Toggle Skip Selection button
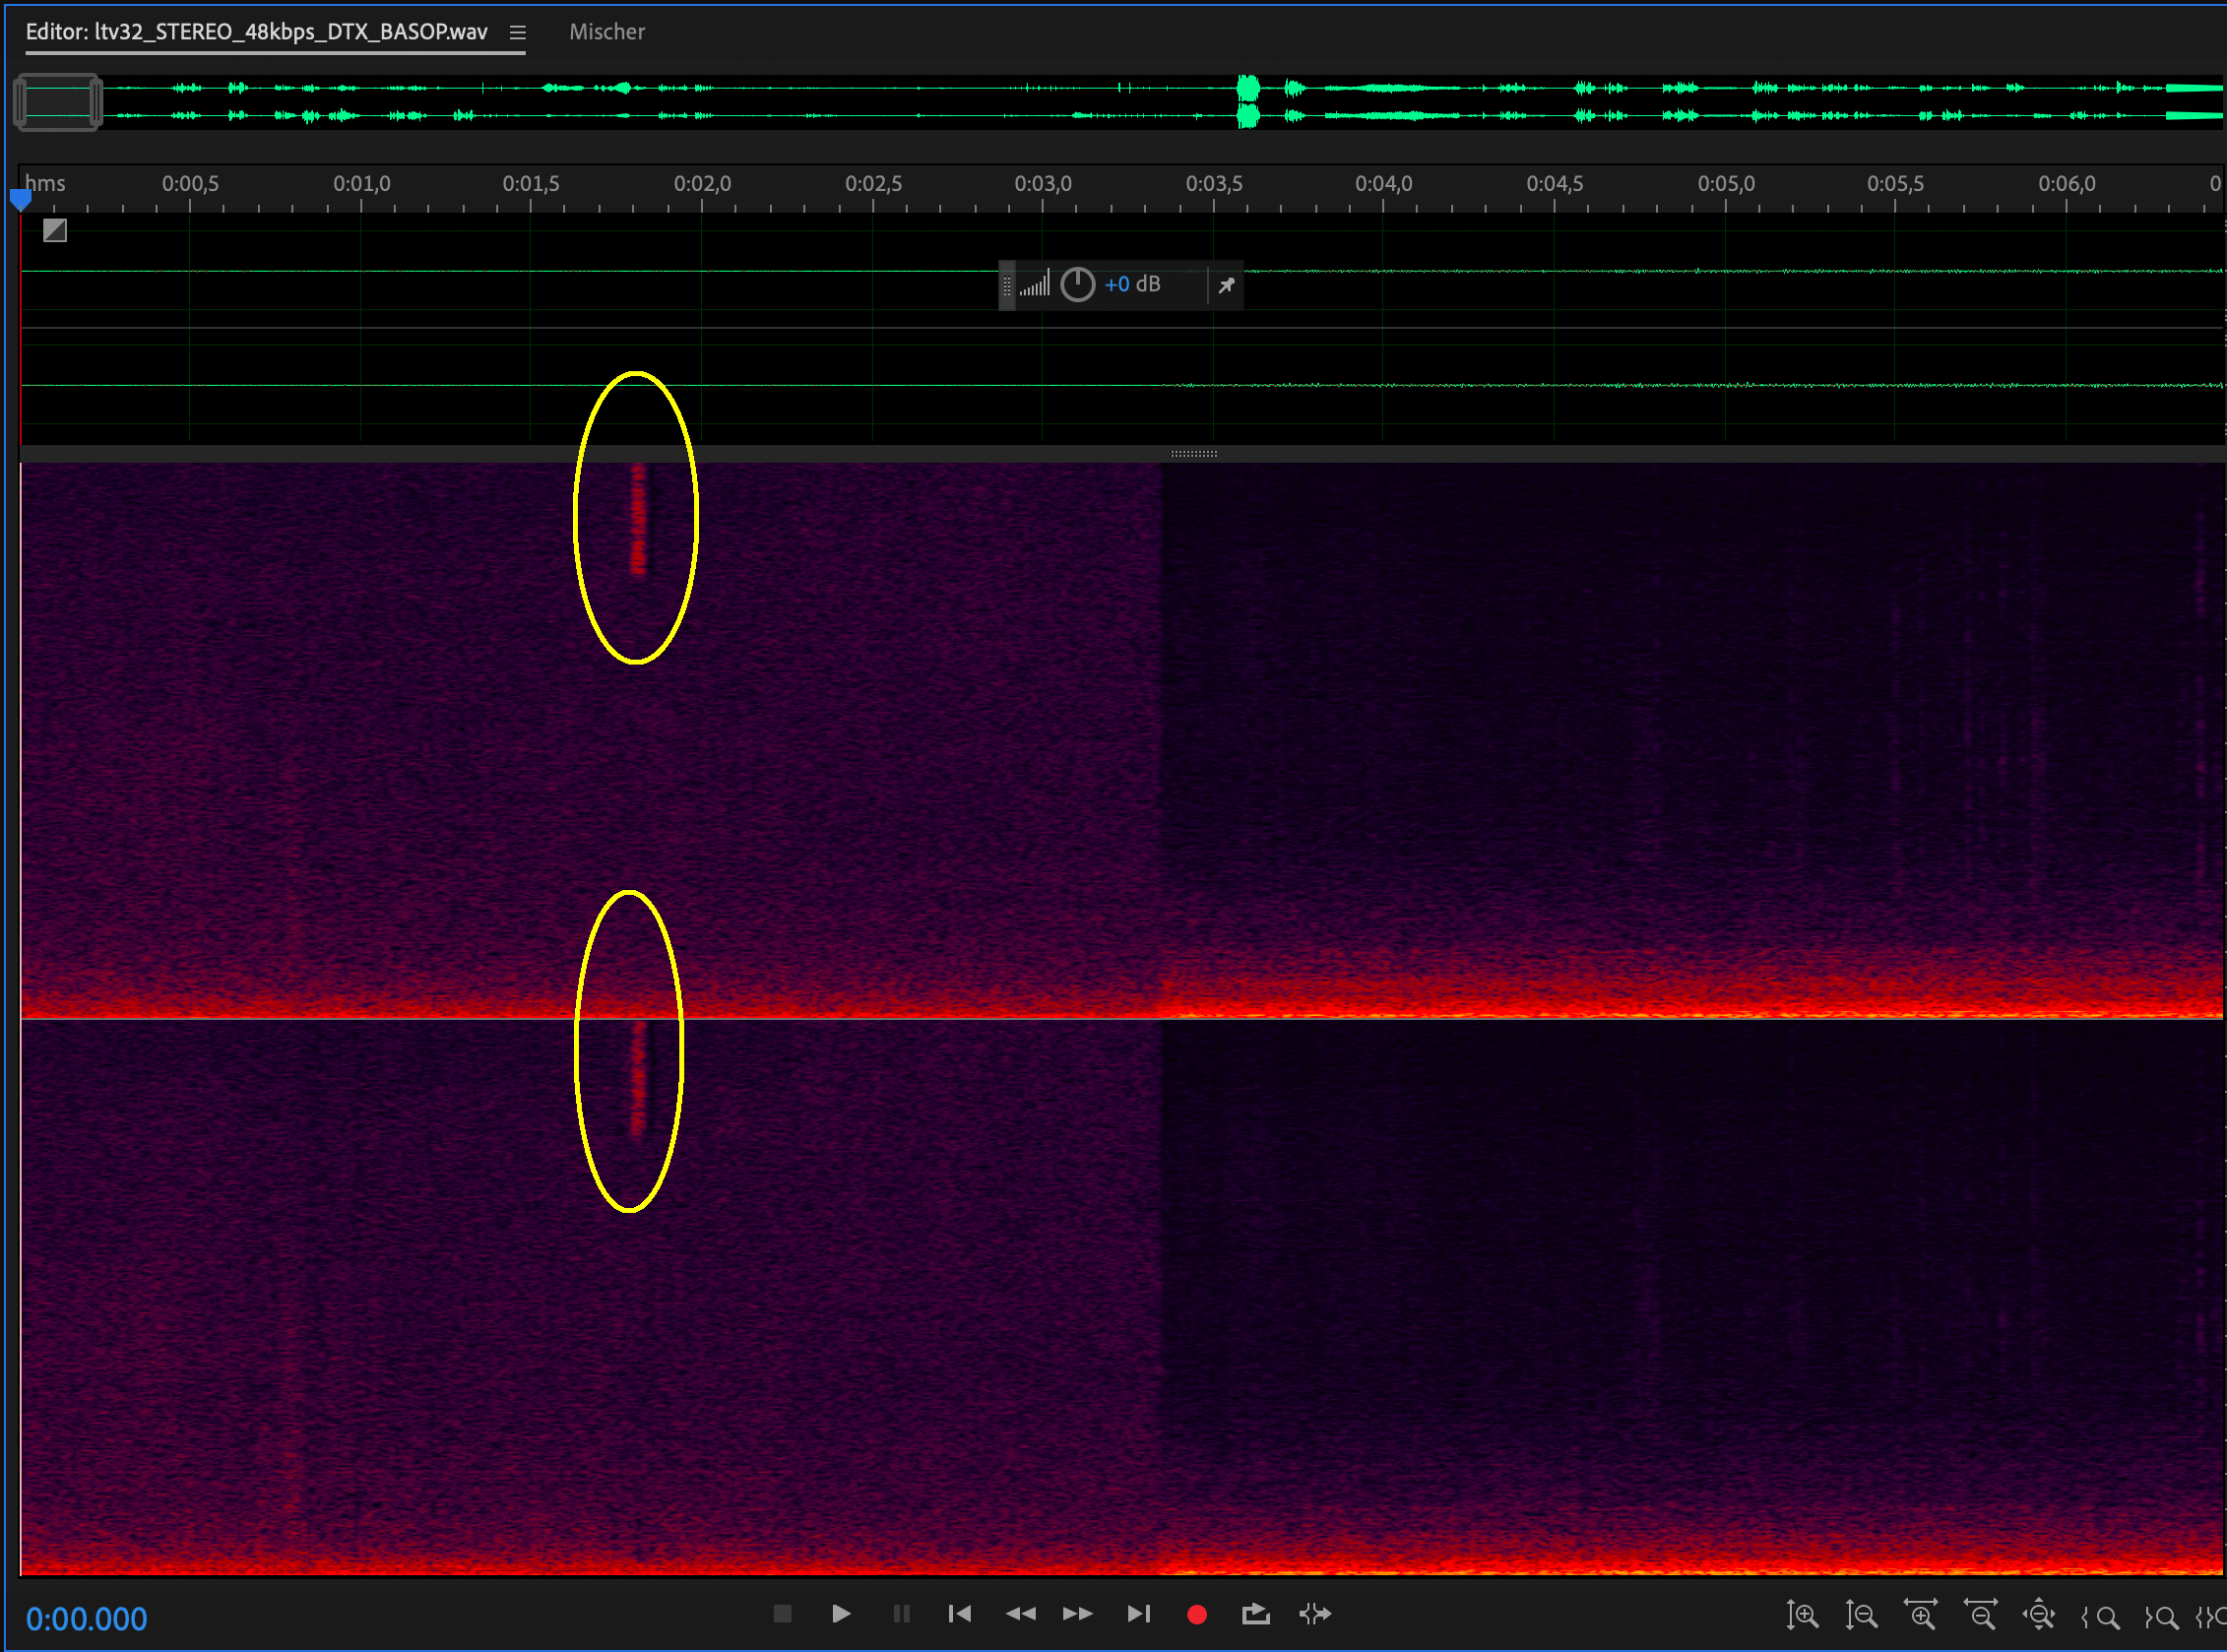2227x1652 pixels. coord(1315,1614)
